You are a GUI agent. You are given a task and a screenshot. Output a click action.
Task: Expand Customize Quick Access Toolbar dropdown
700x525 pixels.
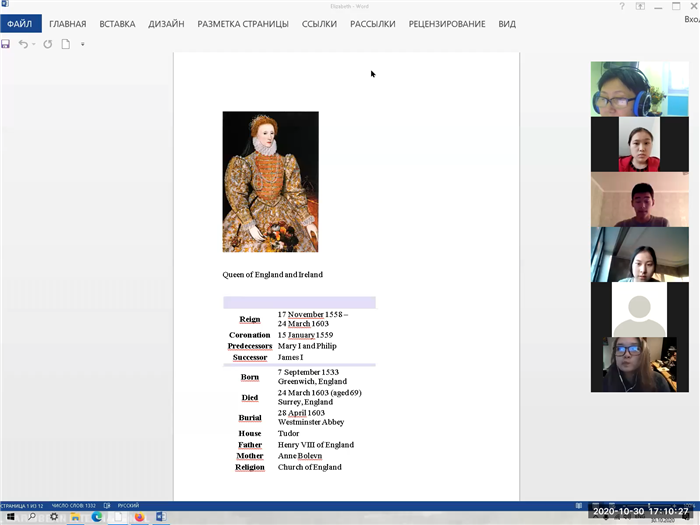pos(83,44)
